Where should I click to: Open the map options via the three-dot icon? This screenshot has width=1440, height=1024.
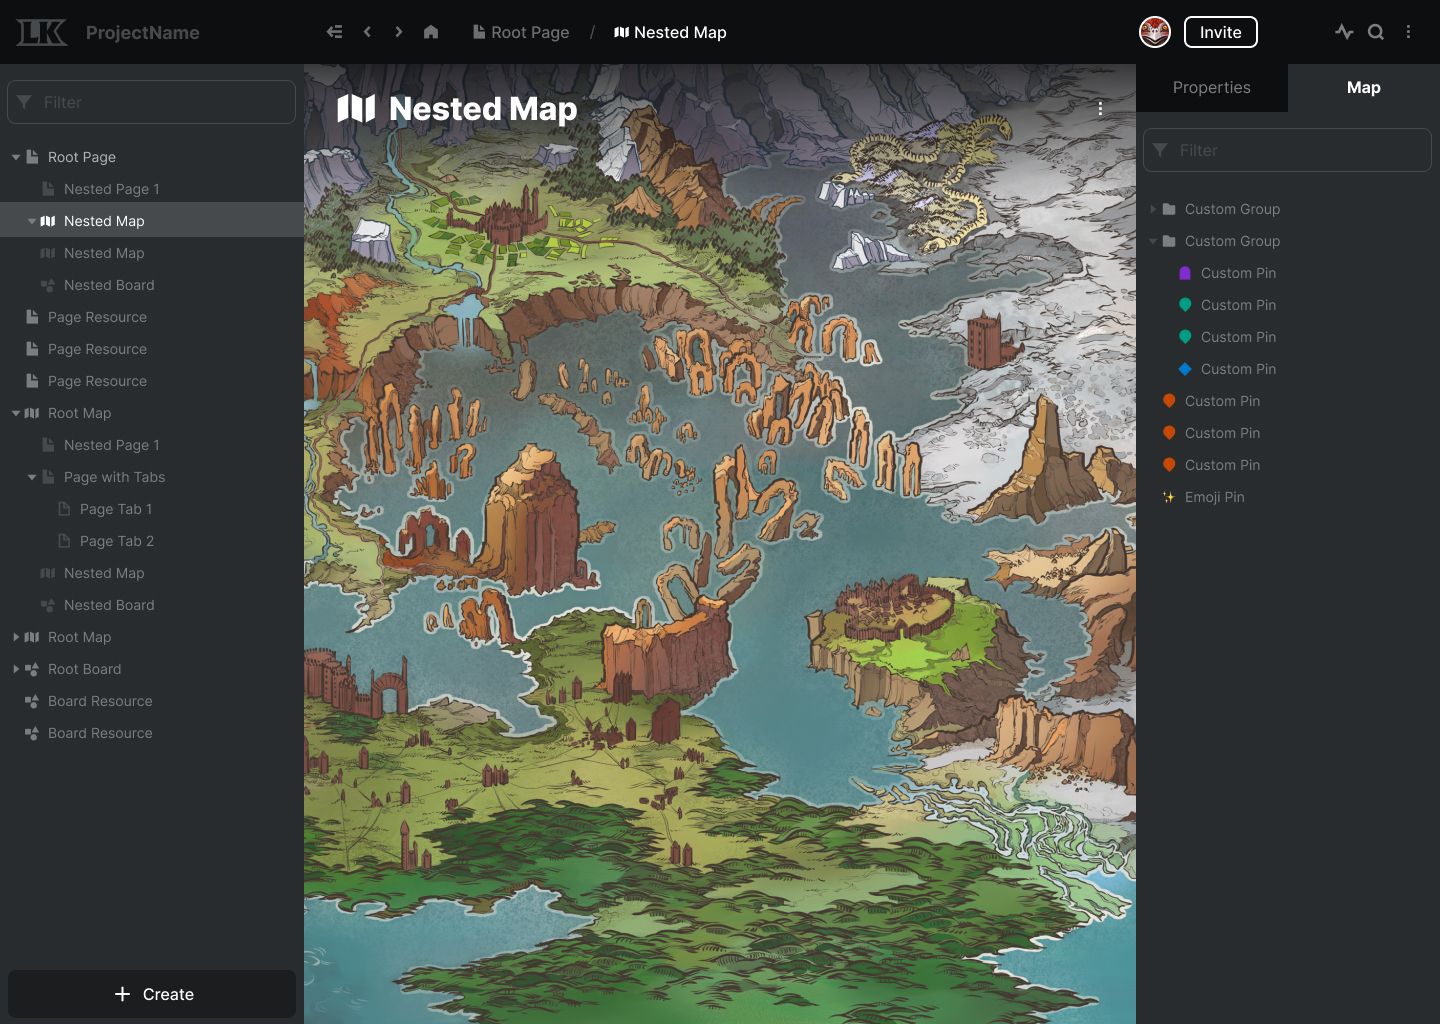(1100, 108)
